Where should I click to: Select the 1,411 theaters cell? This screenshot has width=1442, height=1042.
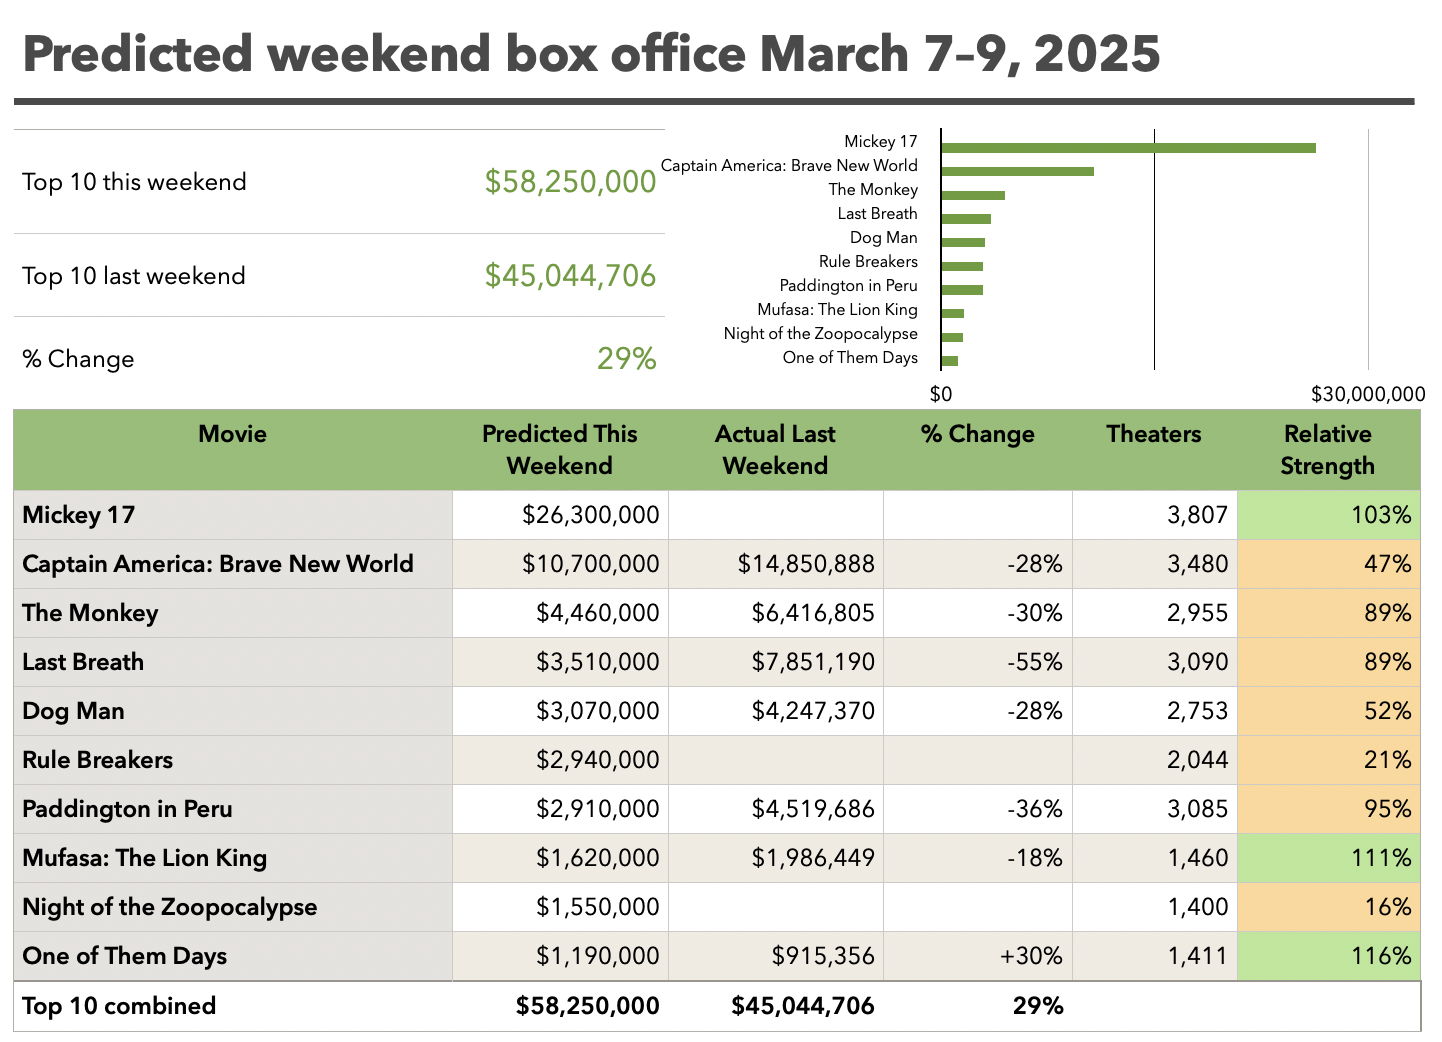click(x=1155, y=956)
